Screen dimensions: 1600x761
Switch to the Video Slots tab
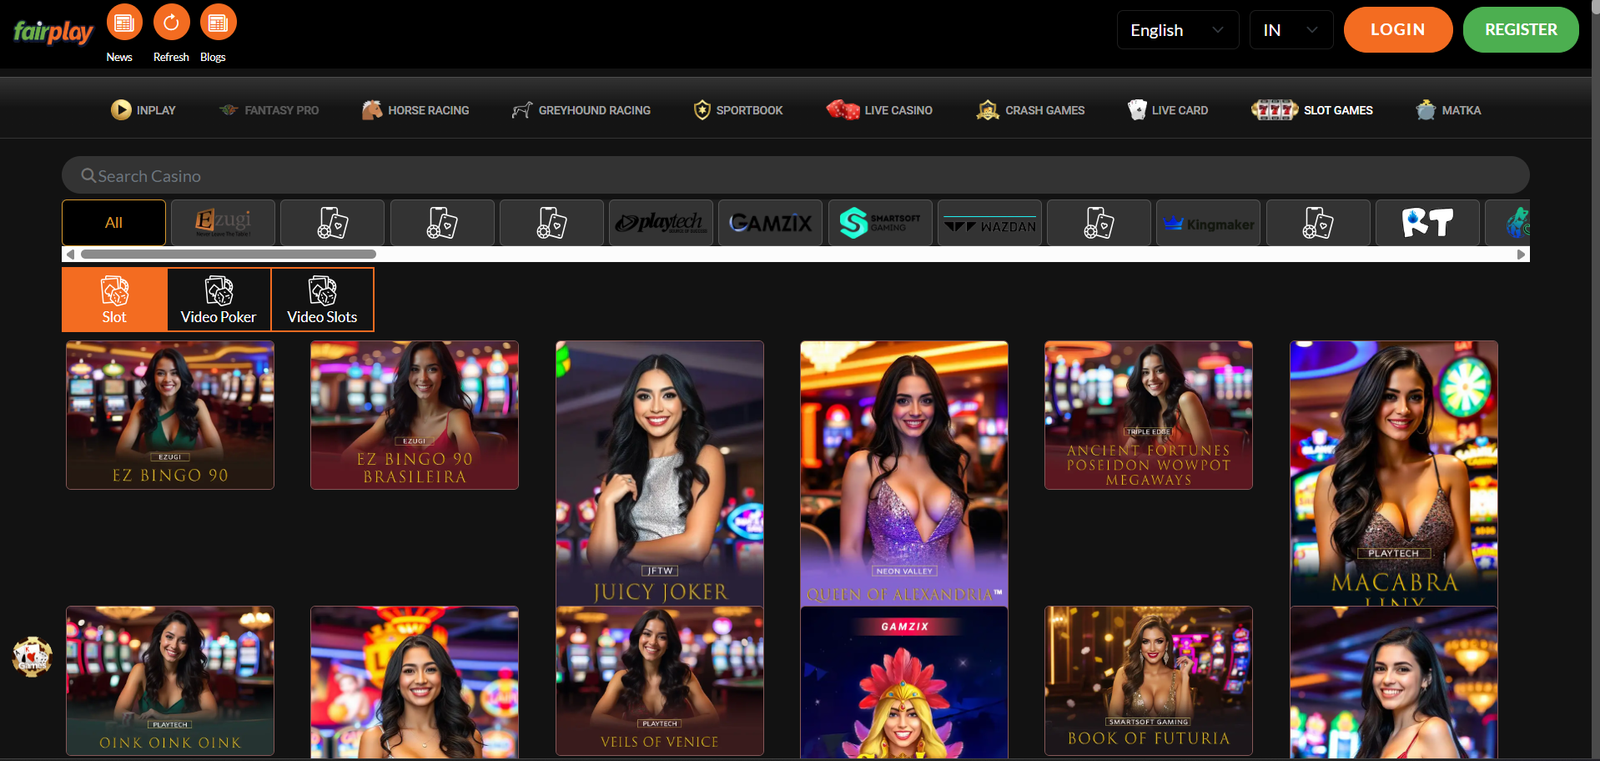322,300
